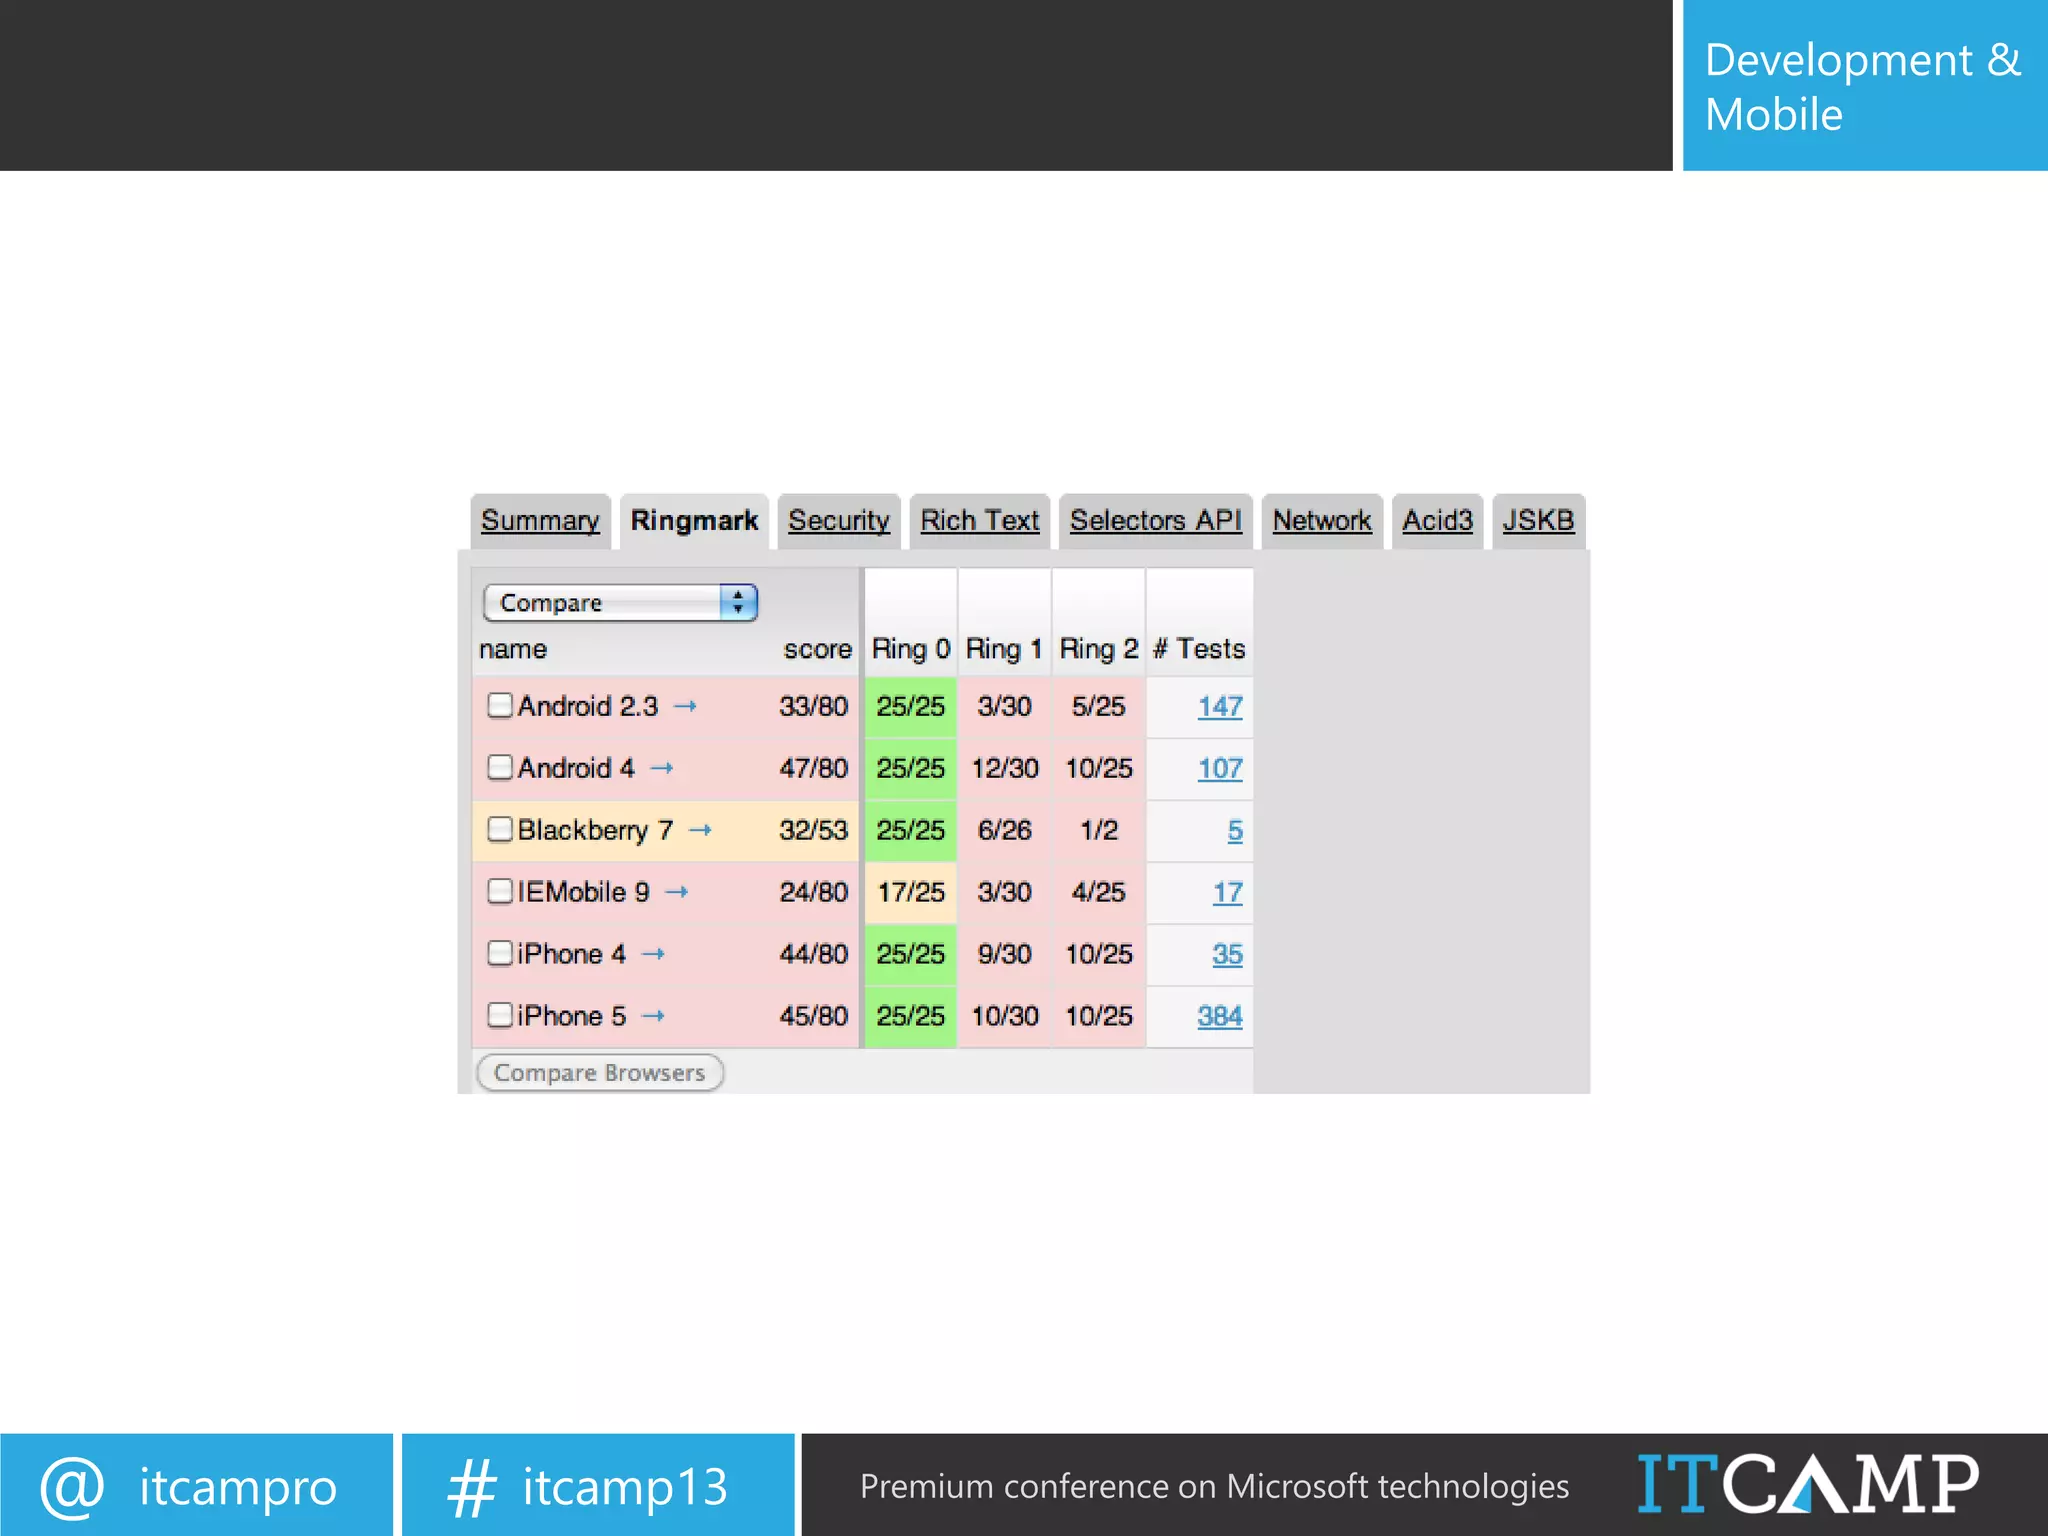
Task: Click the ITCAMP logo
Action: (1807, 1485)
